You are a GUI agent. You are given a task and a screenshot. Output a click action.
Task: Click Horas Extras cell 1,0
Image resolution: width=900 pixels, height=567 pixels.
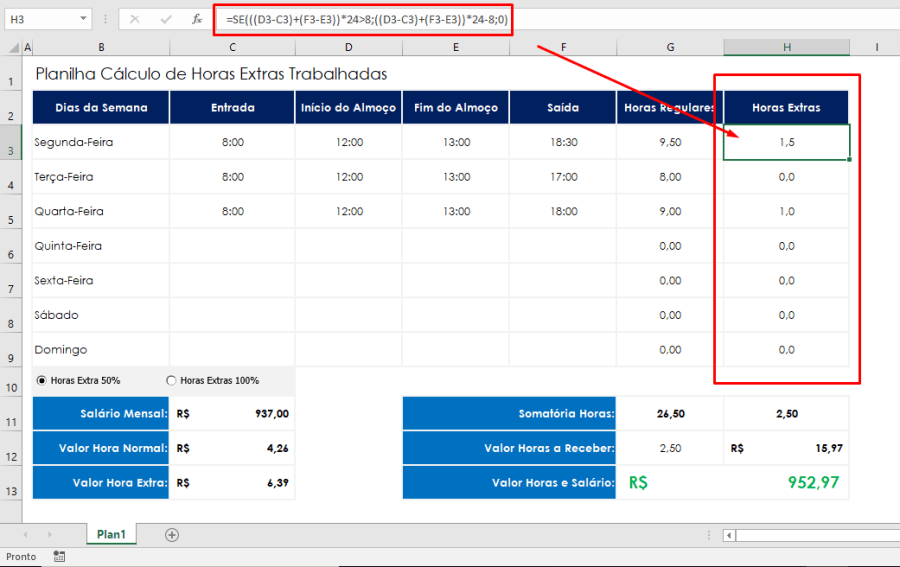point(786,211)
